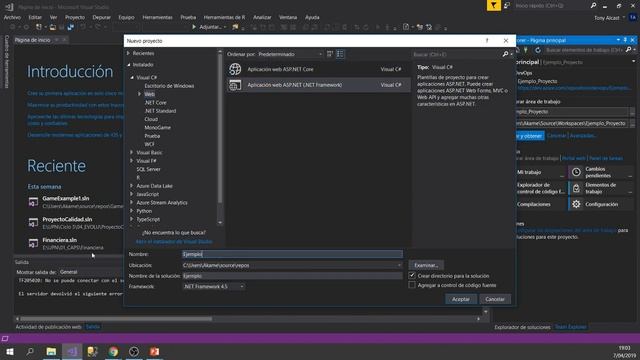Open the notifications flag icon in title bar
Viewport: 640px width, 360px height.
(x=493, y=5)
